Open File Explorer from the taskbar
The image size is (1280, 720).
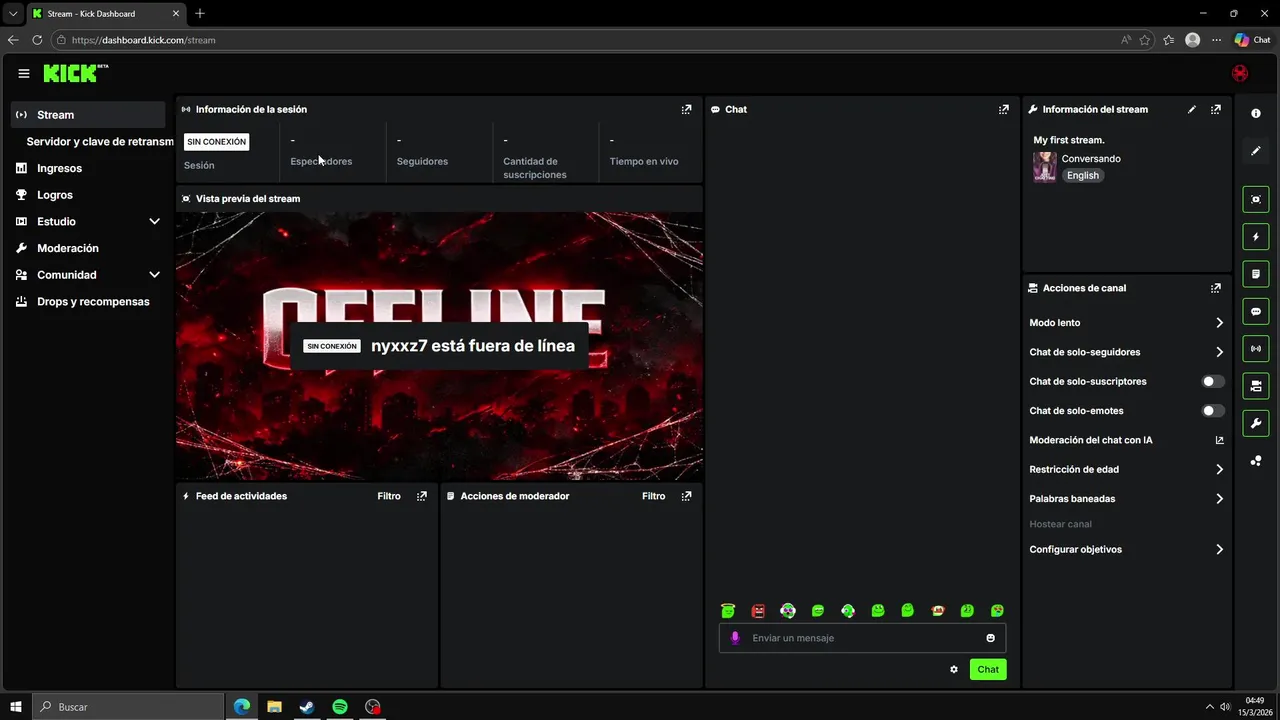[x=274, y=707]
